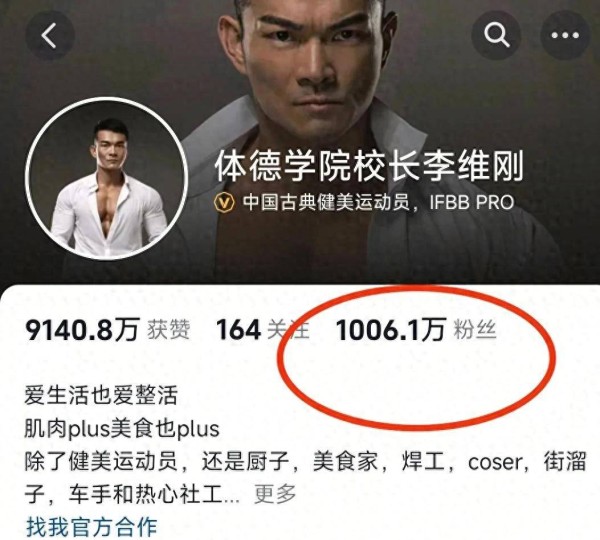Open the three-dot more options menu
Image resolution: width=600 pixels, height=540 pixels.
click(565, 35)
